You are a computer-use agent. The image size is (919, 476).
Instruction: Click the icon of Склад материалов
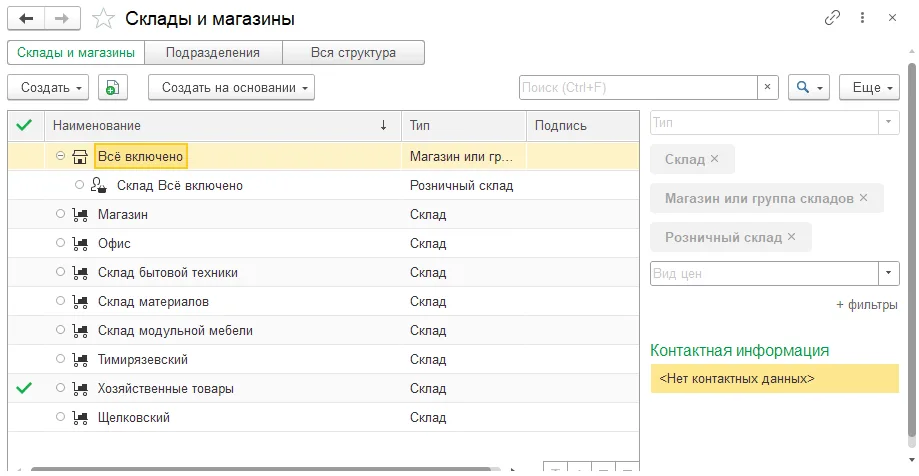point(80,301)
